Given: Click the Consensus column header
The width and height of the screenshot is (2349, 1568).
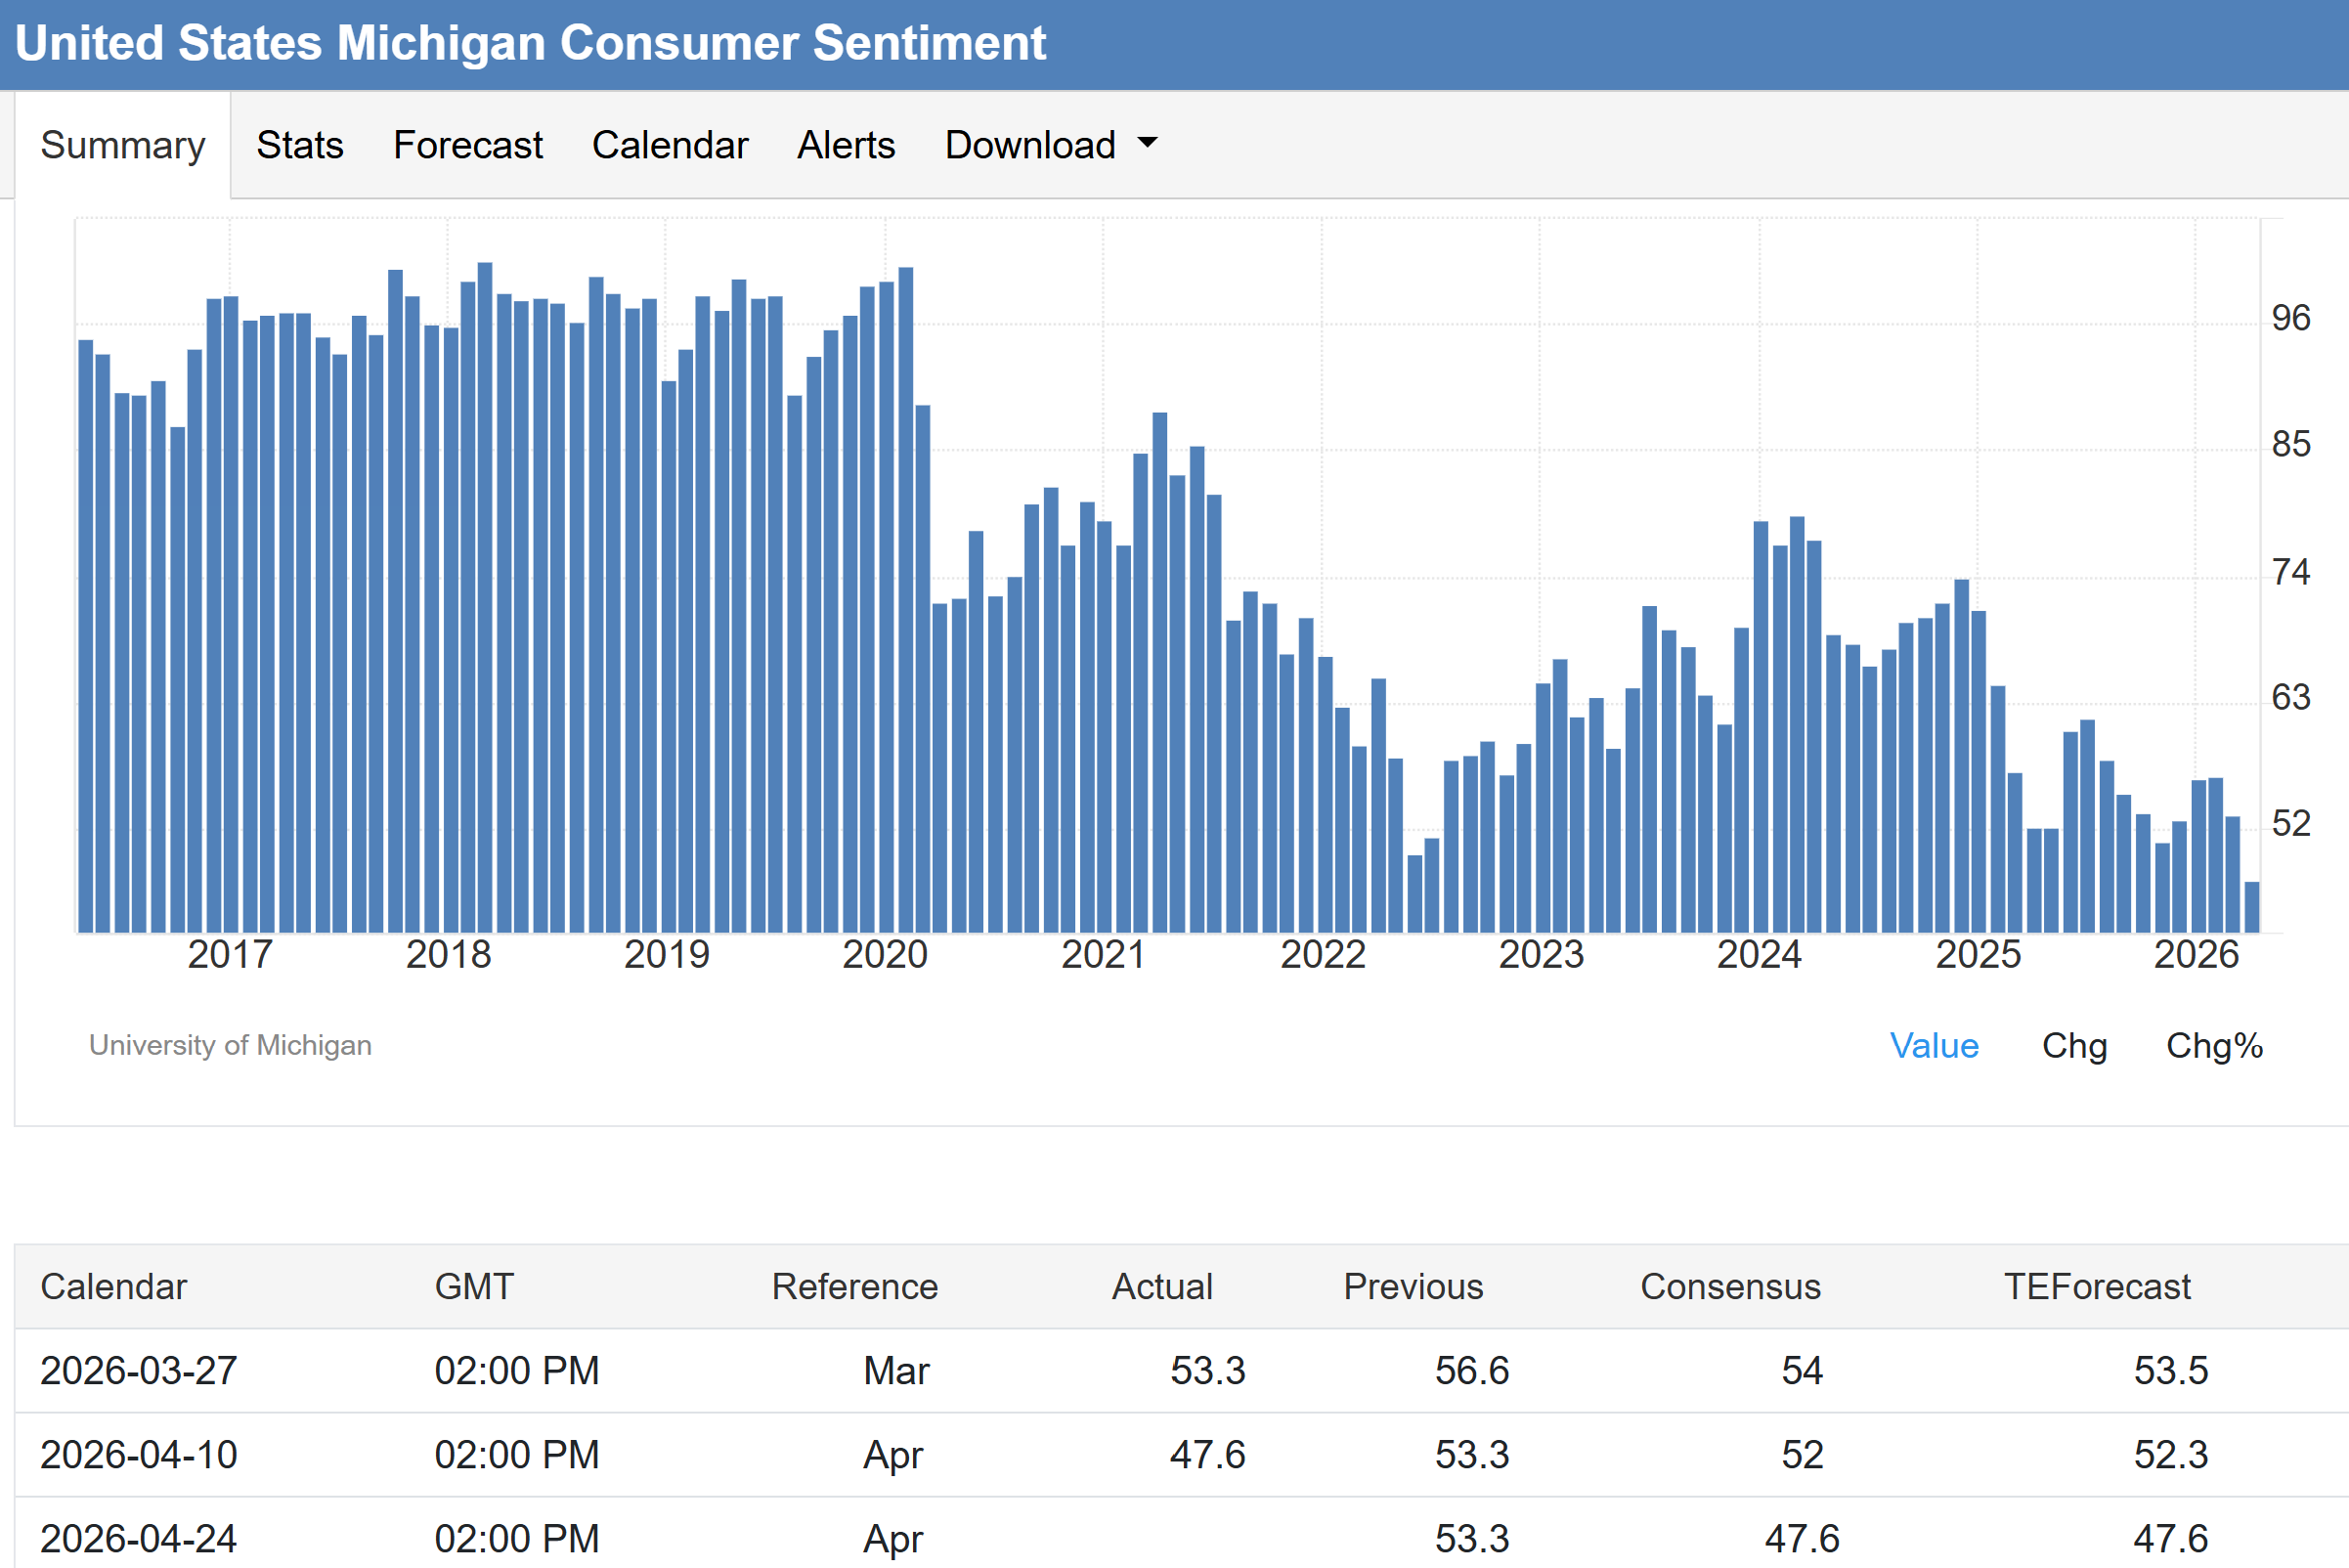Looking at the screenshot, I should [1730, 1286].
